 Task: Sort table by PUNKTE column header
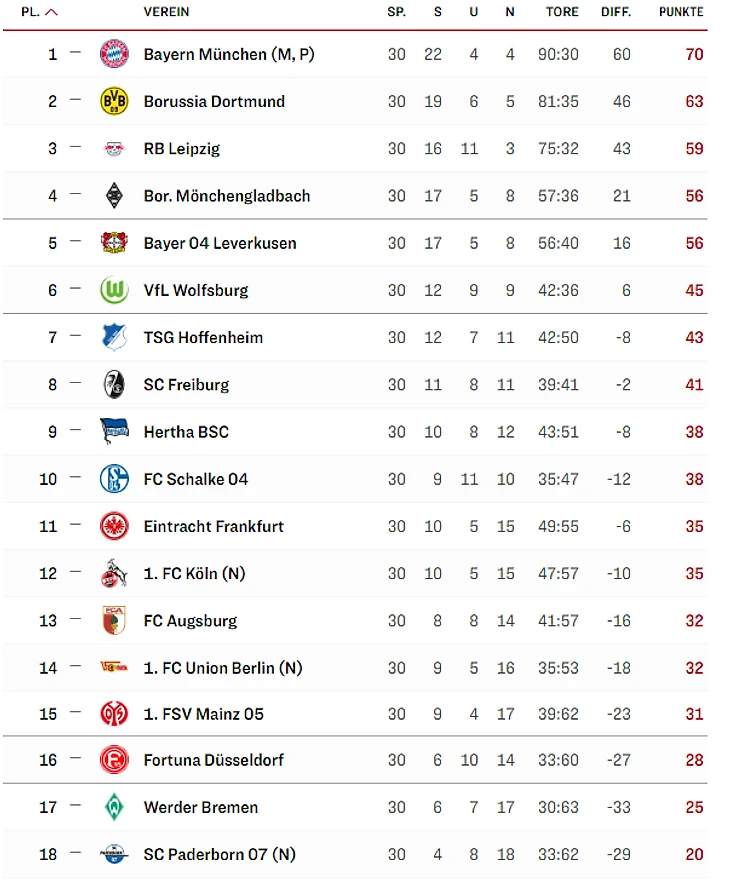pyautogui.click(x=681, y=13)
